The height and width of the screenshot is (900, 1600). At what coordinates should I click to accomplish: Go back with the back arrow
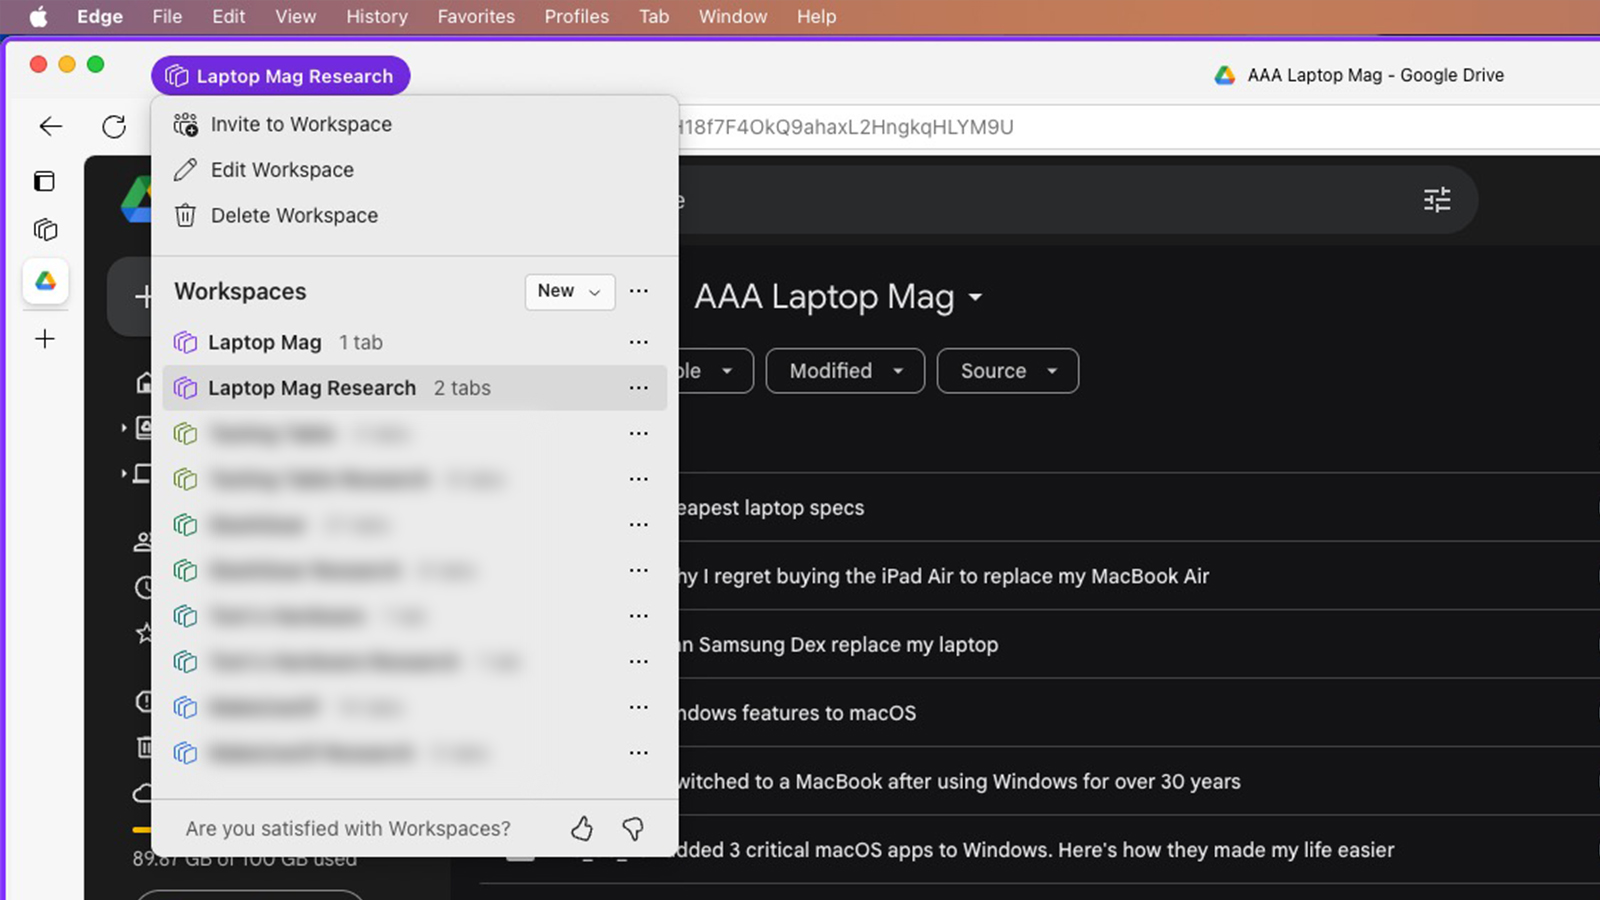coord(50,126)
